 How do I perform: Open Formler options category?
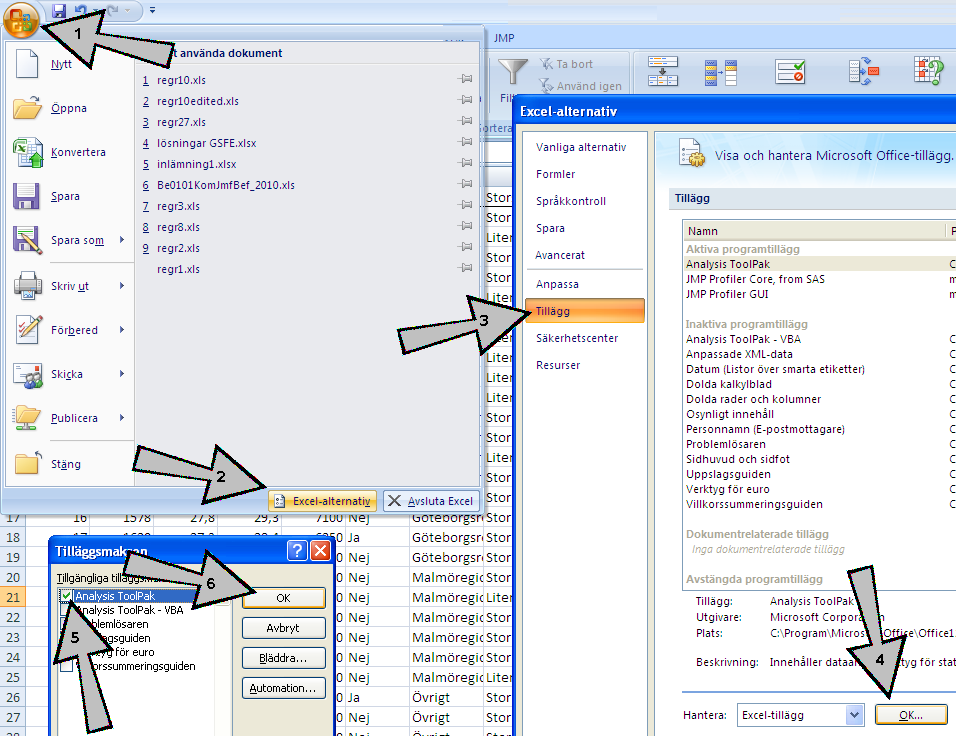[x=555, y=174]
